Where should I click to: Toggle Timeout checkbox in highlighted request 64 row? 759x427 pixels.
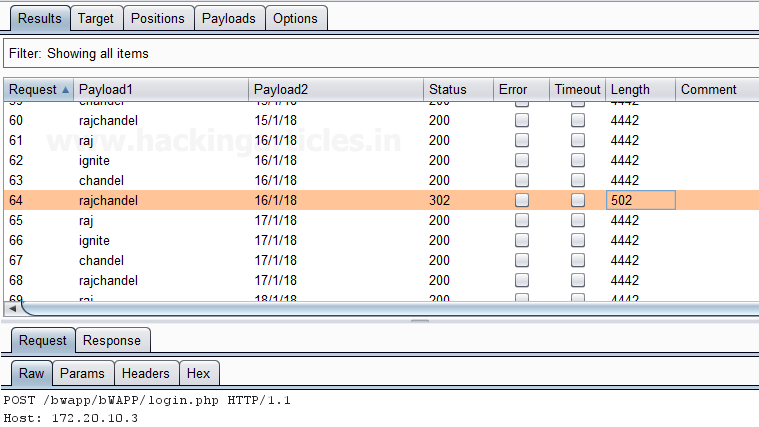point(578,200)
